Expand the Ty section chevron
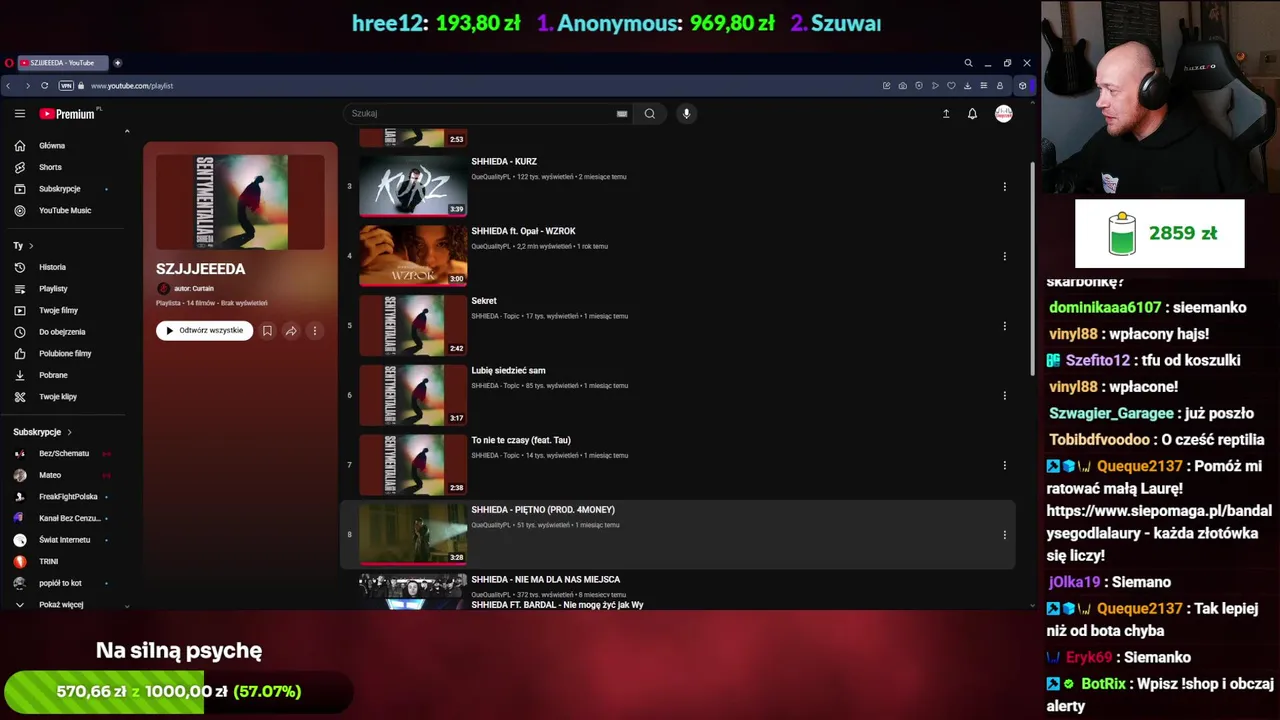This screenshot has height=720, width=1280. click(31, 246)
